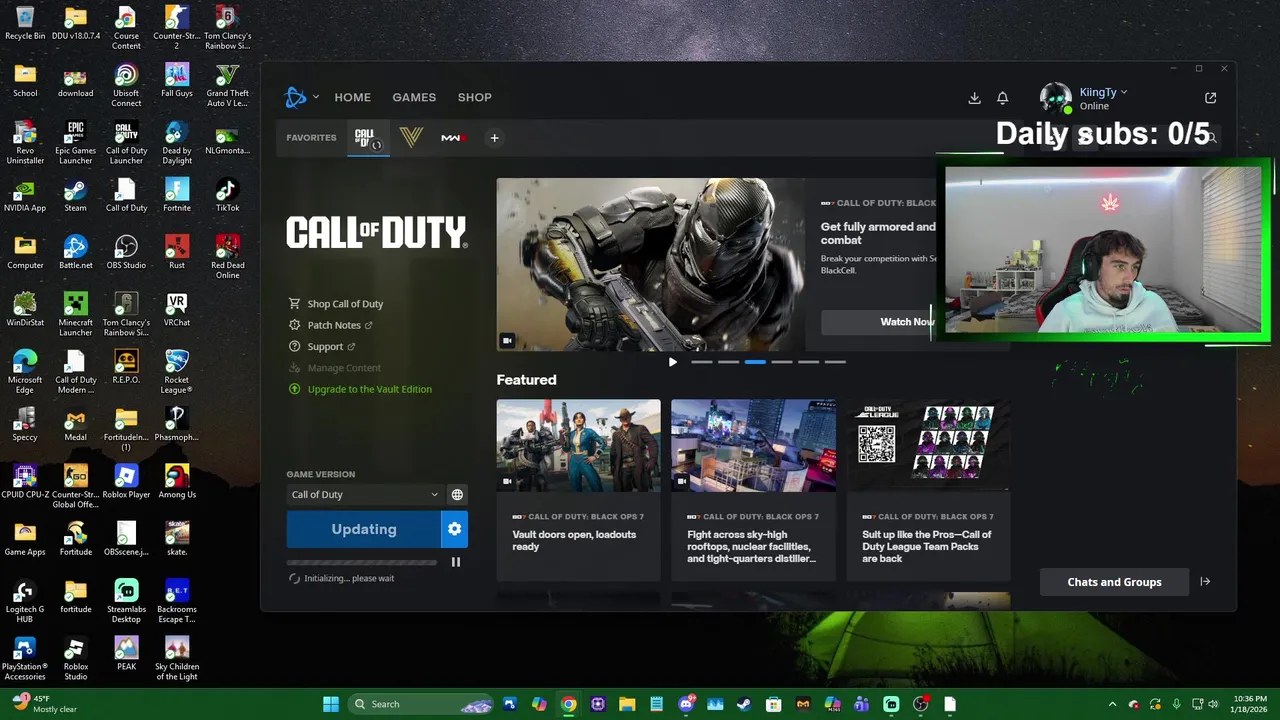This screenshot has width=1280, height=720.
Task: Open Ubisoft Connect desktop icon
Action: [x=126, y=84]
